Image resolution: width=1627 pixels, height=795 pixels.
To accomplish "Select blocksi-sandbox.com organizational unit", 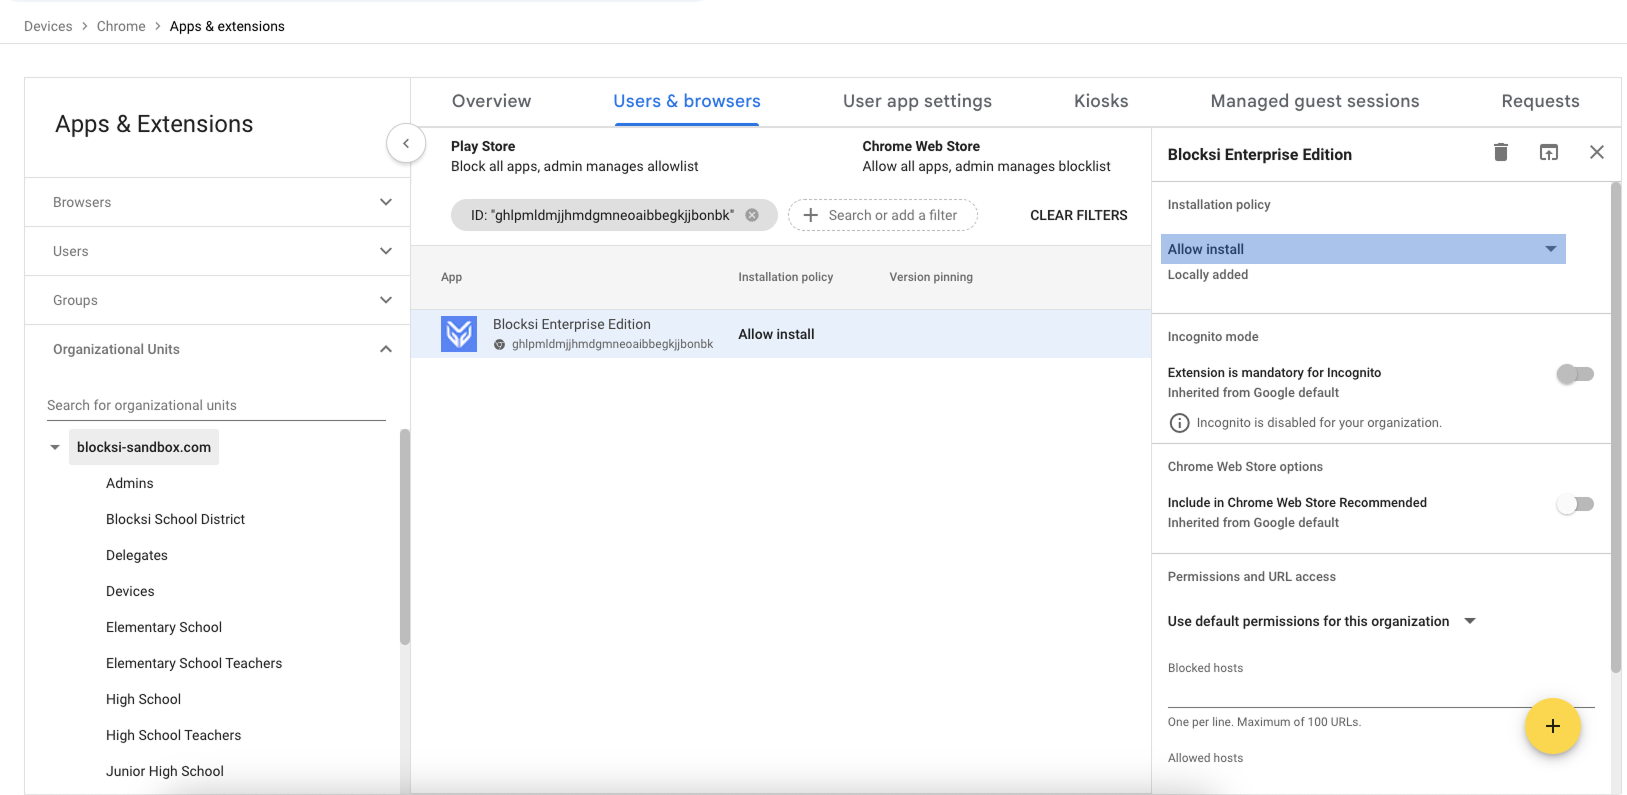I will coord(144,447).
